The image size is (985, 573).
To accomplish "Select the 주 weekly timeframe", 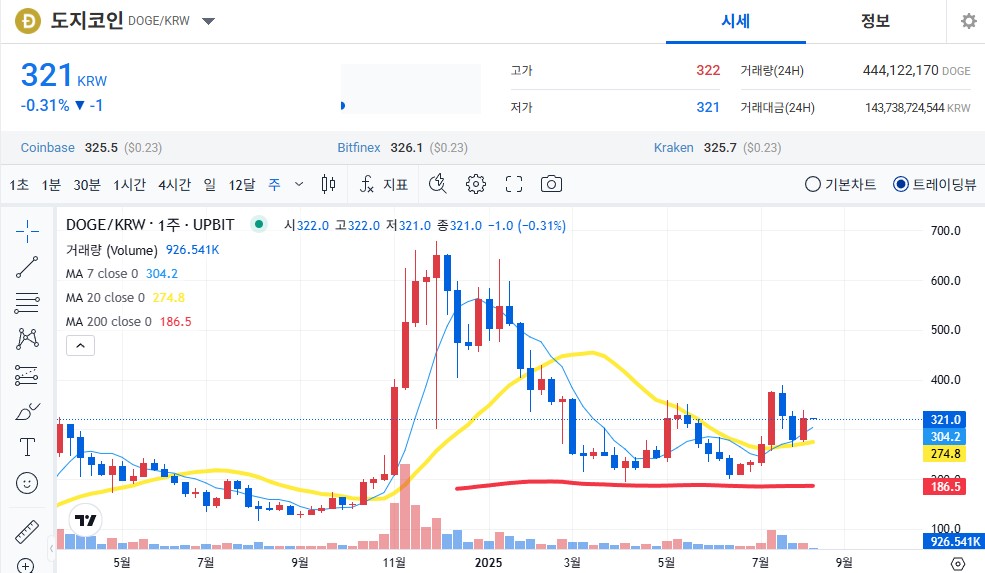I will [274, 184].
